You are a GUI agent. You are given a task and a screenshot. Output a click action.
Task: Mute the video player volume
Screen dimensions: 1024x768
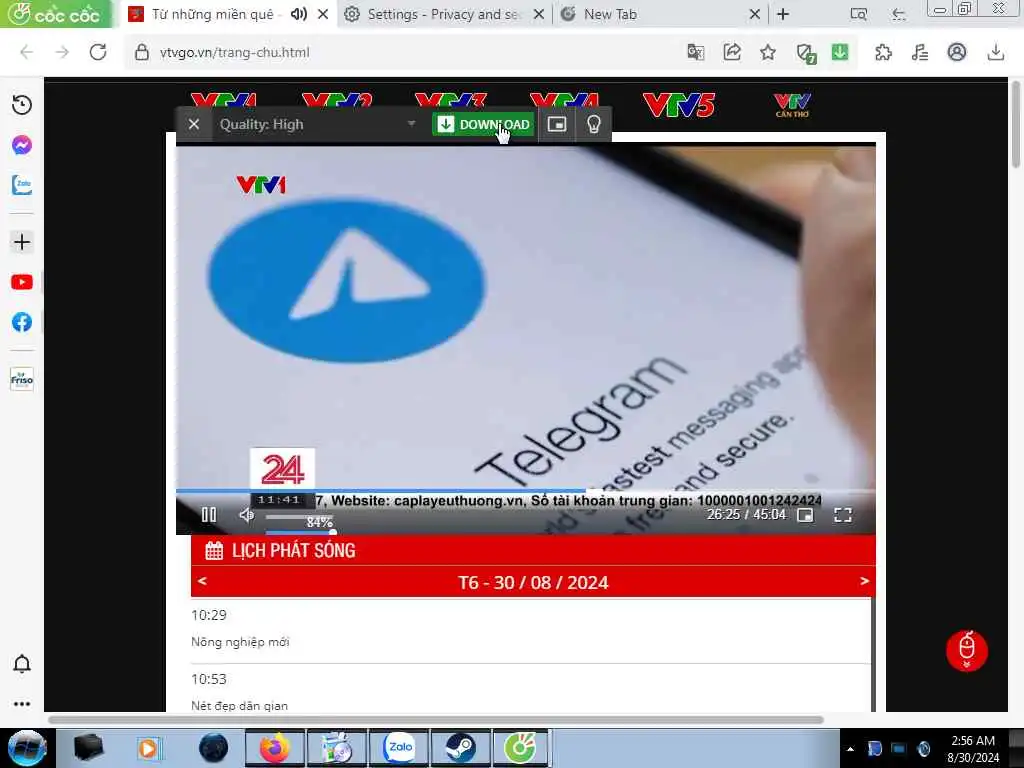click(246, 515)
